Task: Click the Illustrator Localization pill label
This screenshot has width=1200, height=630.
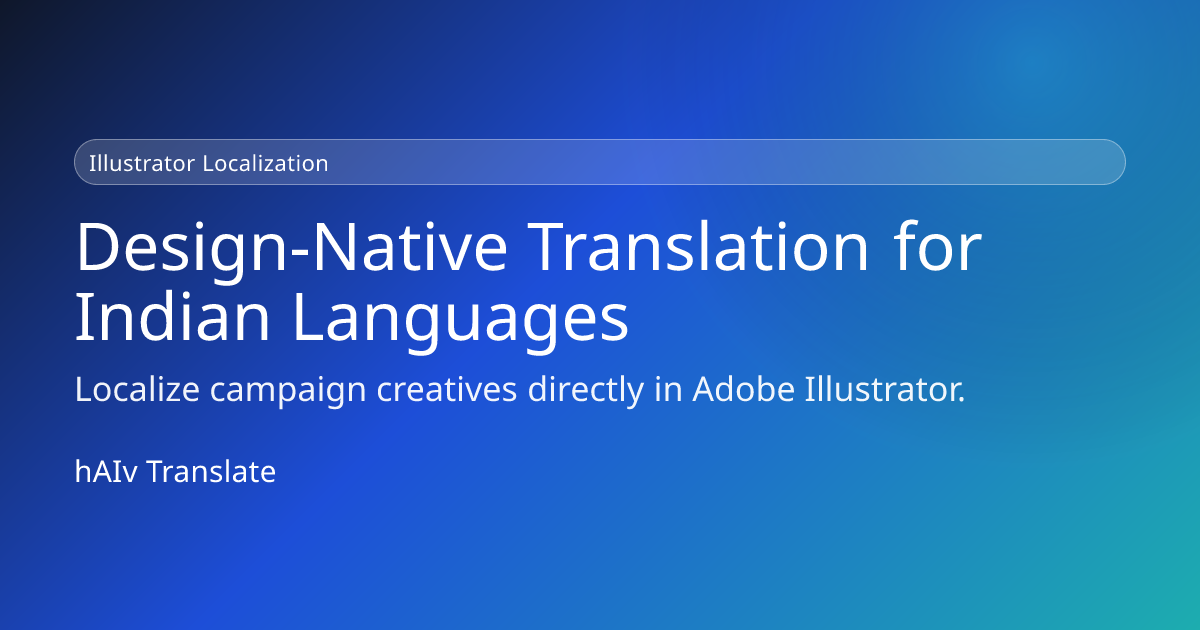Action: pos(600,162)
